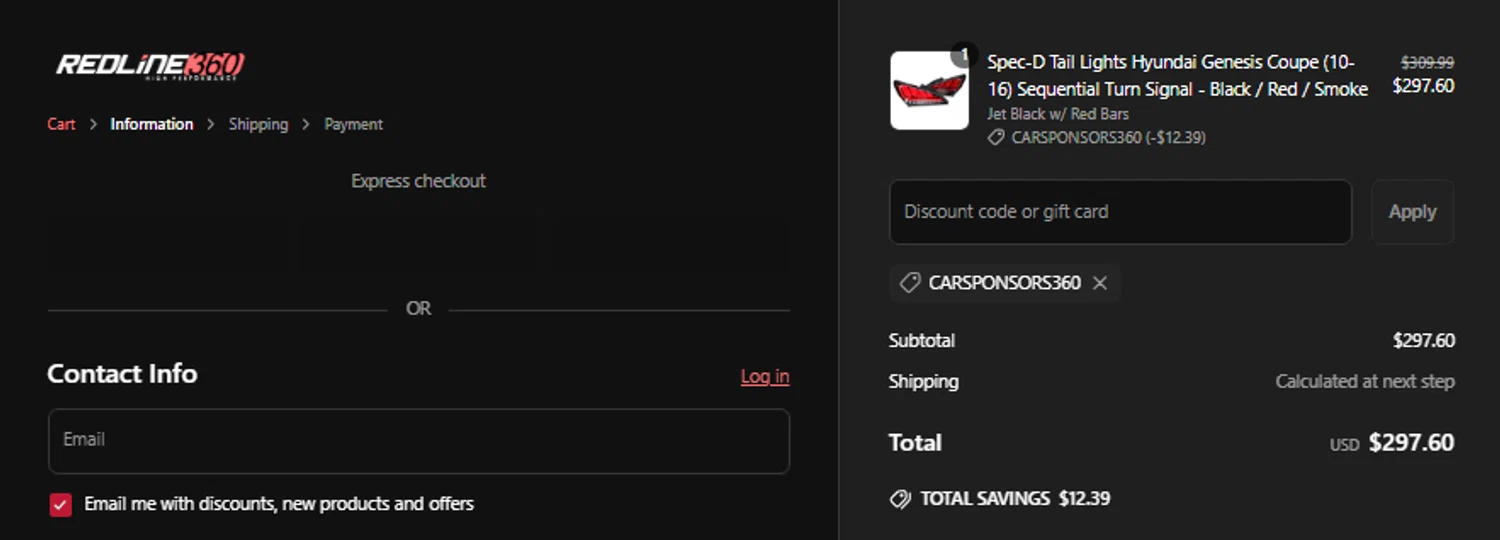Click the Log in link

point(765,376)
